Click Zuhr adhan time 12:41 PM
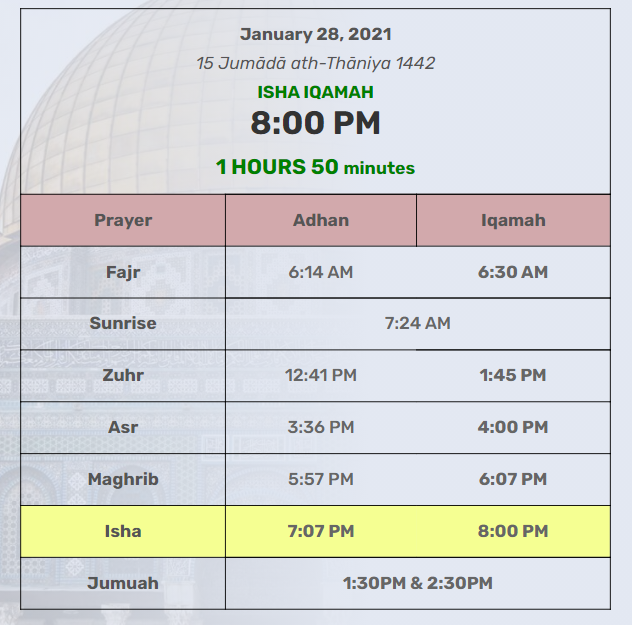632x625 pixels. (321, 376)
